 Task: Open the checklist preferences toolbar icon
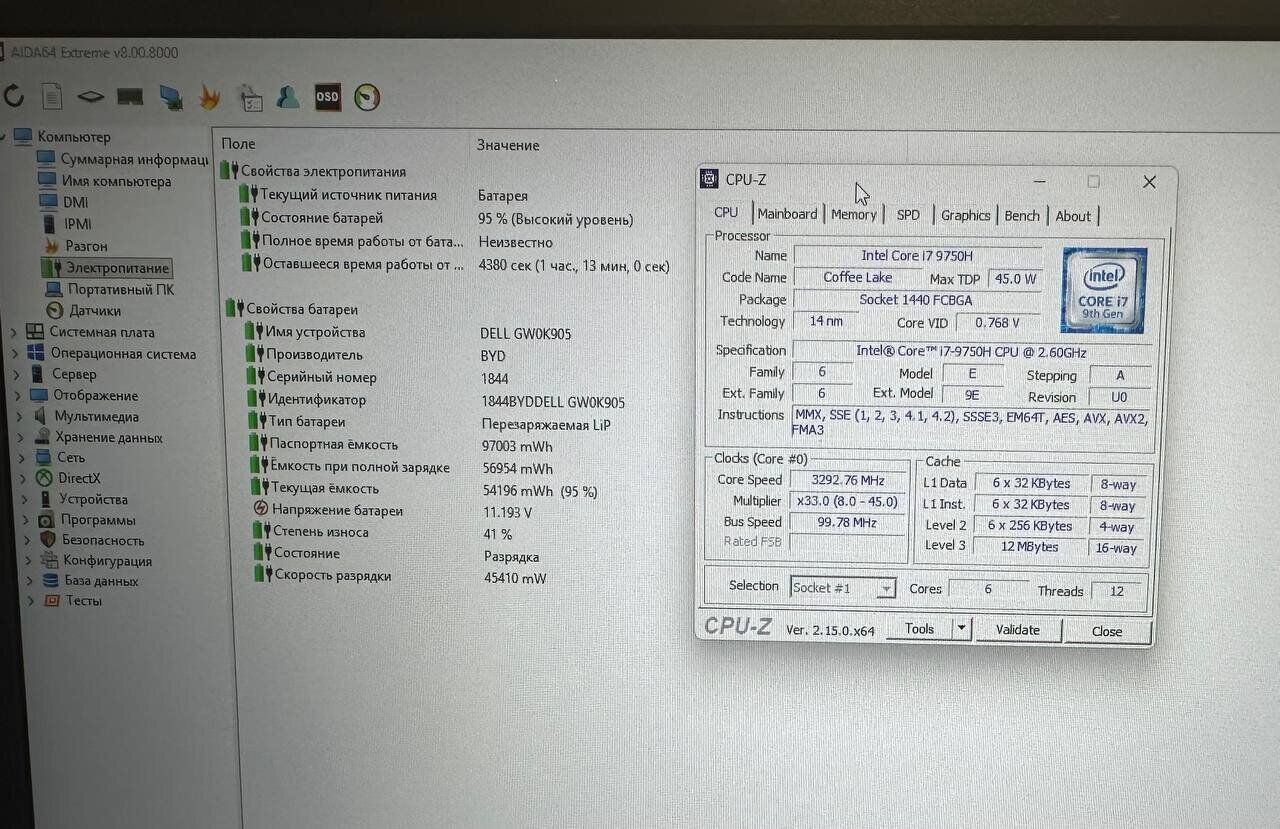click(x=250, y=98)
